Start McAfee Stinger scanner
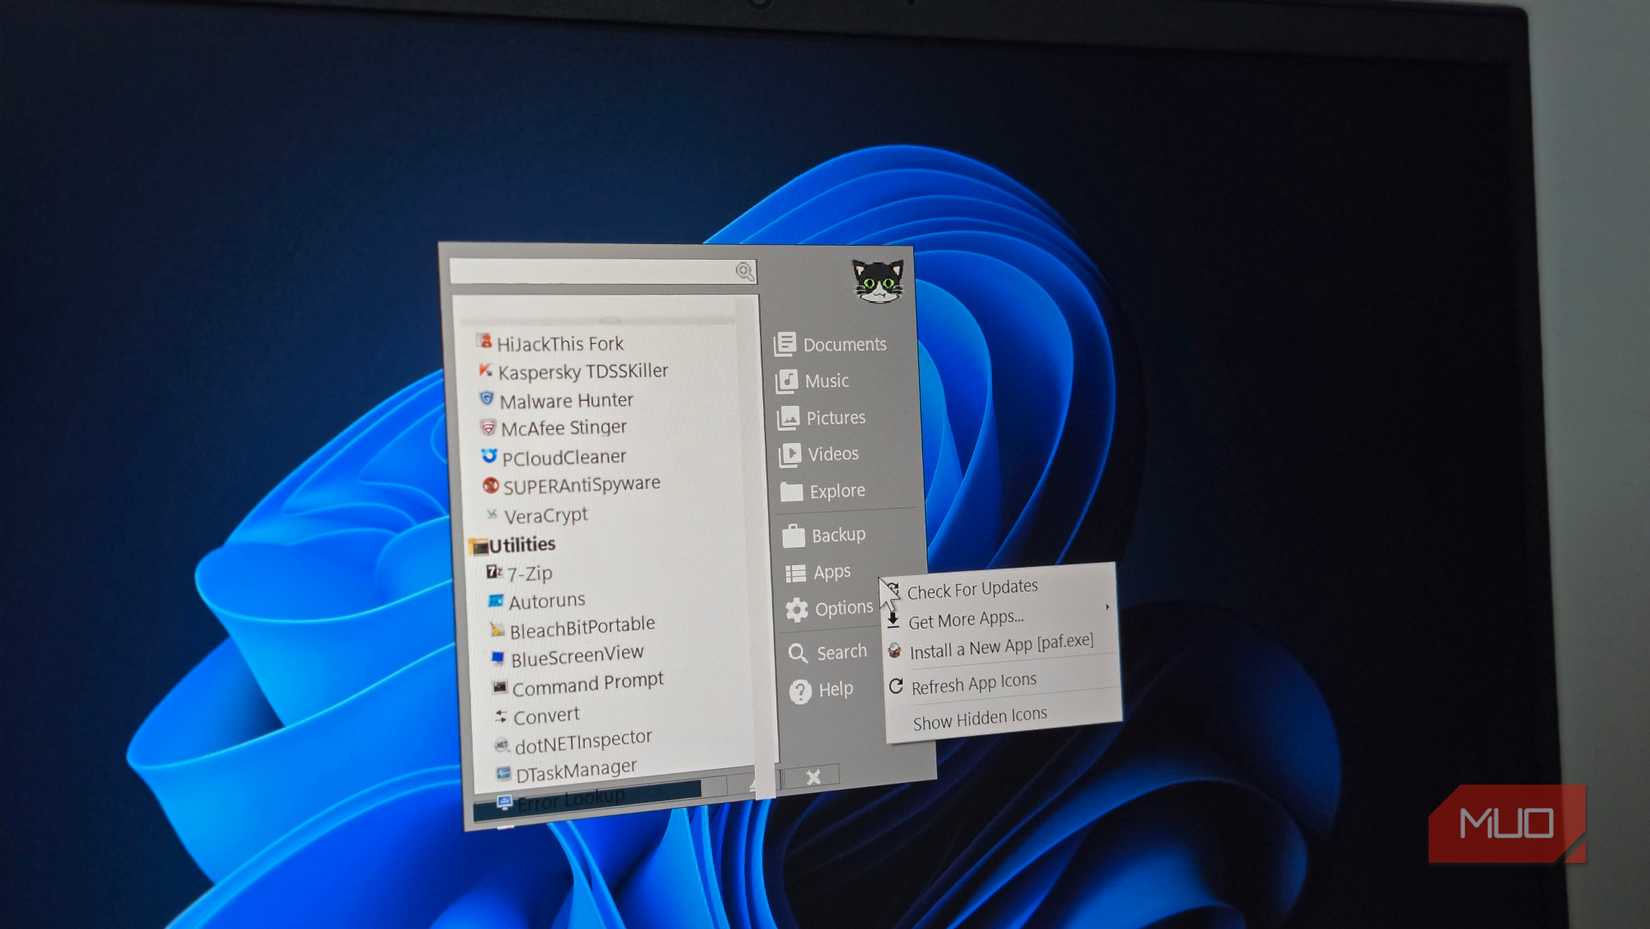 565,427
